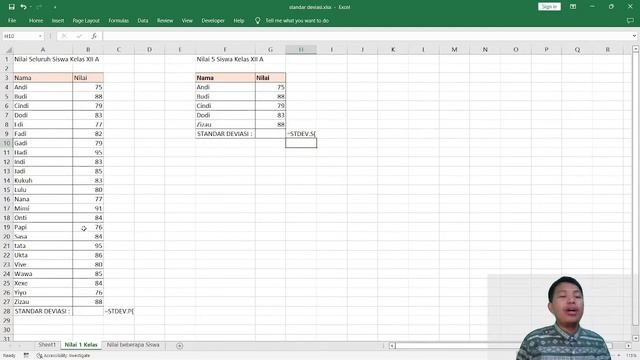Open the Developer ribbon tab
The height and width of the screenshot is (360, 640).
click(213, 20)
